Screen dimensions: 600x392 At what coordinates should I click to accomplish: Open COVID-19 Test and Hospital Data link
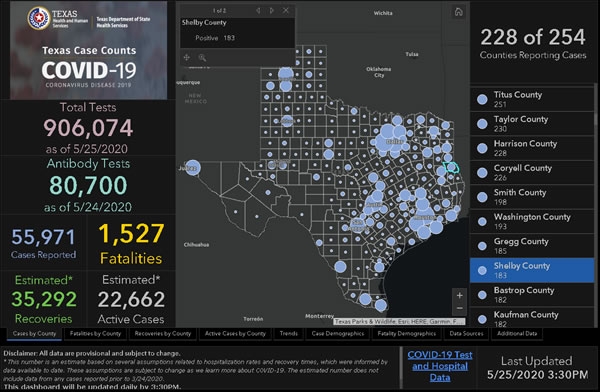440,366
